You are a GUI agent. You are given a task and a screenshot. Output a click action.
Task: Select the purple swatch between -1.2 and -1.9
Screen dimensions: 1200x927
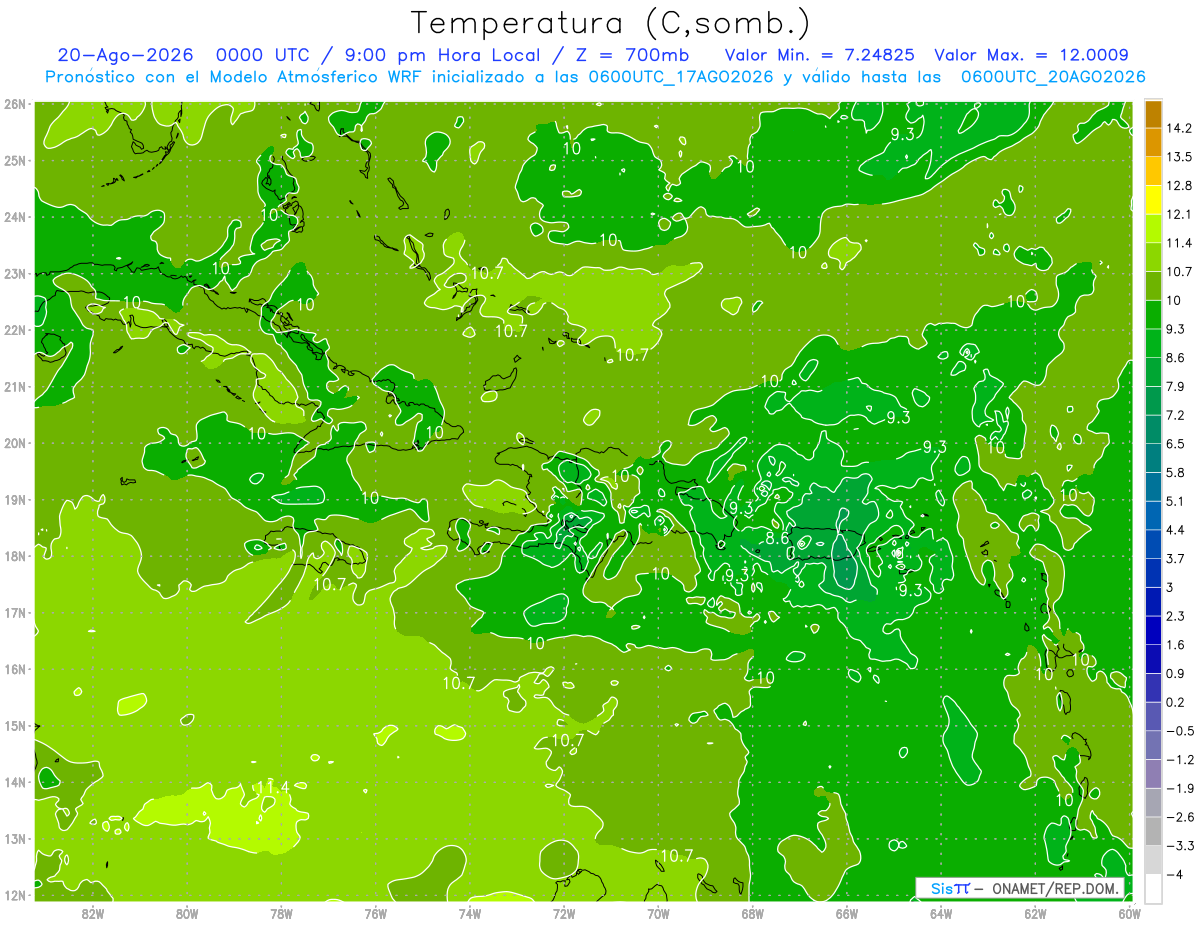click(1153, 774)
